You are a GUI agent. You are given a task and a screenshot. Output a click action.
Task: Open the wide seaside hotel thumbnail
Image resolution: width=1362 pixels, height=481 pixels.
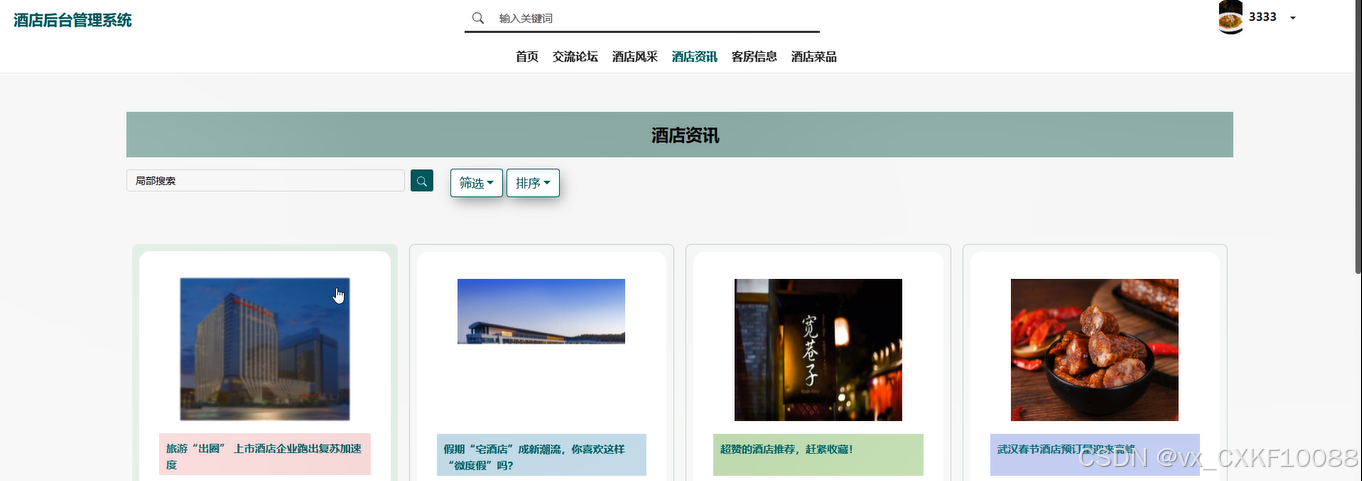pyautogui.click(x=541, y=312)
